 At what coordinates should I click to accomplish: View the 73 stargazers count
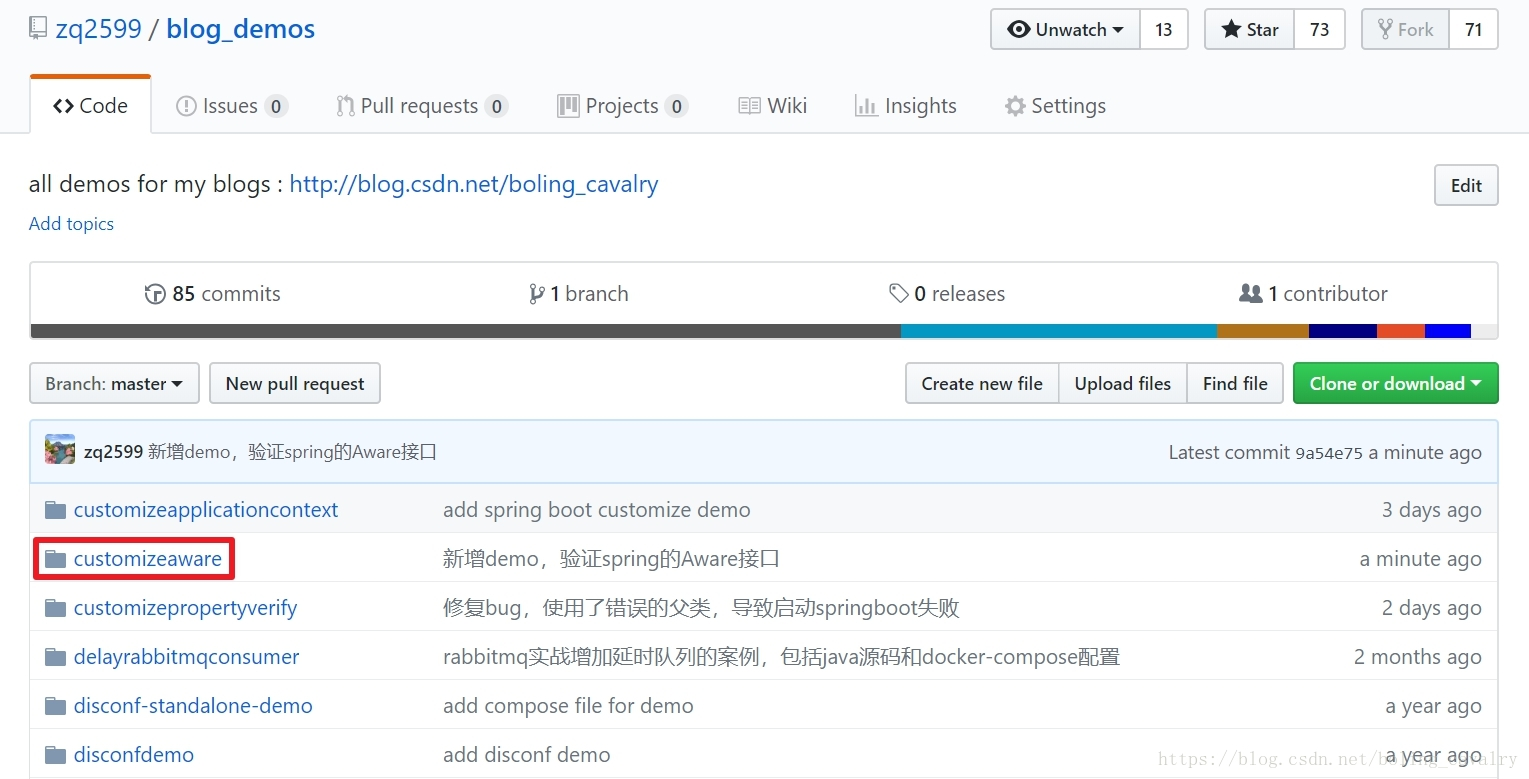pyautogui.click(x=1320, y=29)
